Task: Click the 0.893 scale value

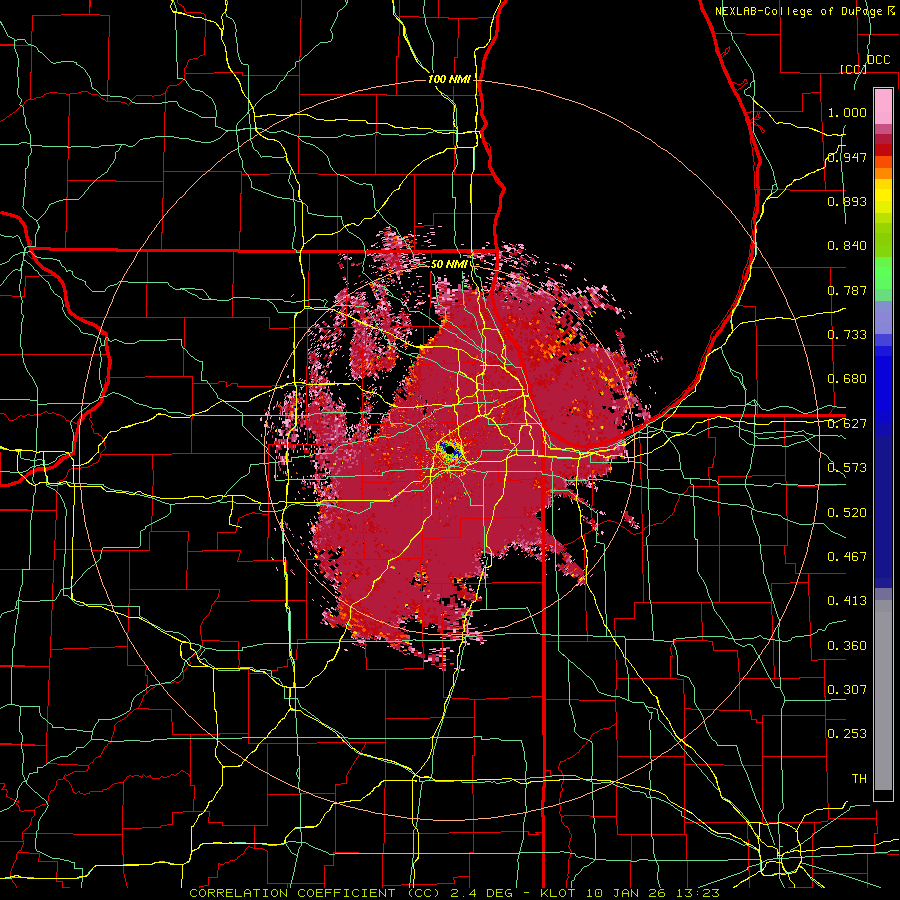Action: (847, 201)
